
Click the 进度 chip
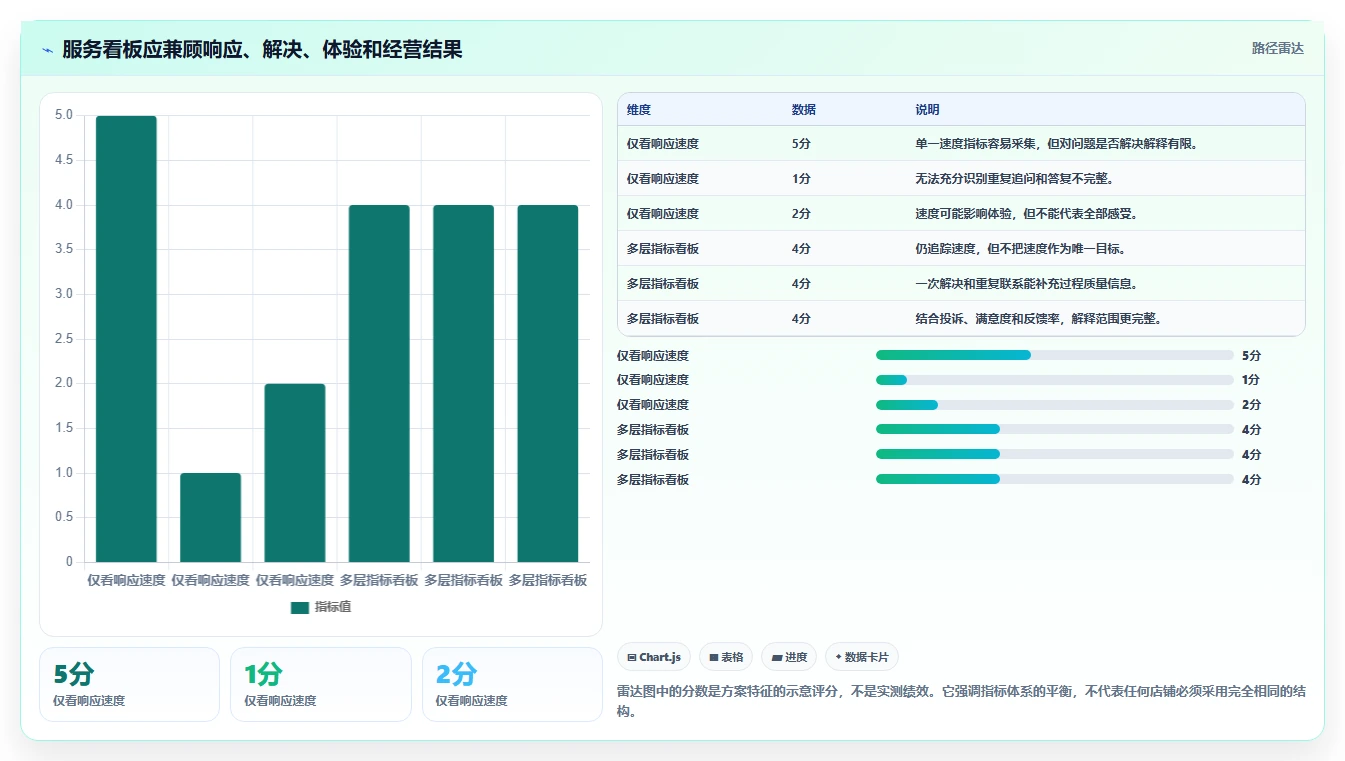789,657
